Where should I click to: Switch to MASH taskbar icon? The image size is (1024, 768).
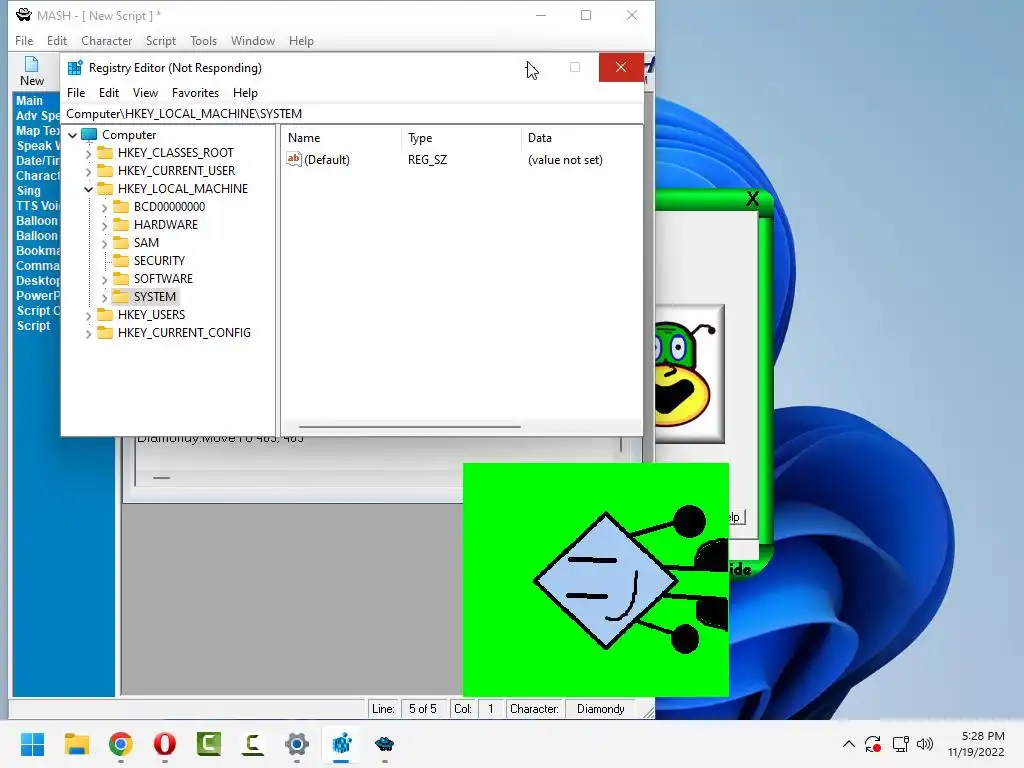pyautogui.click(x=385, y=744)
